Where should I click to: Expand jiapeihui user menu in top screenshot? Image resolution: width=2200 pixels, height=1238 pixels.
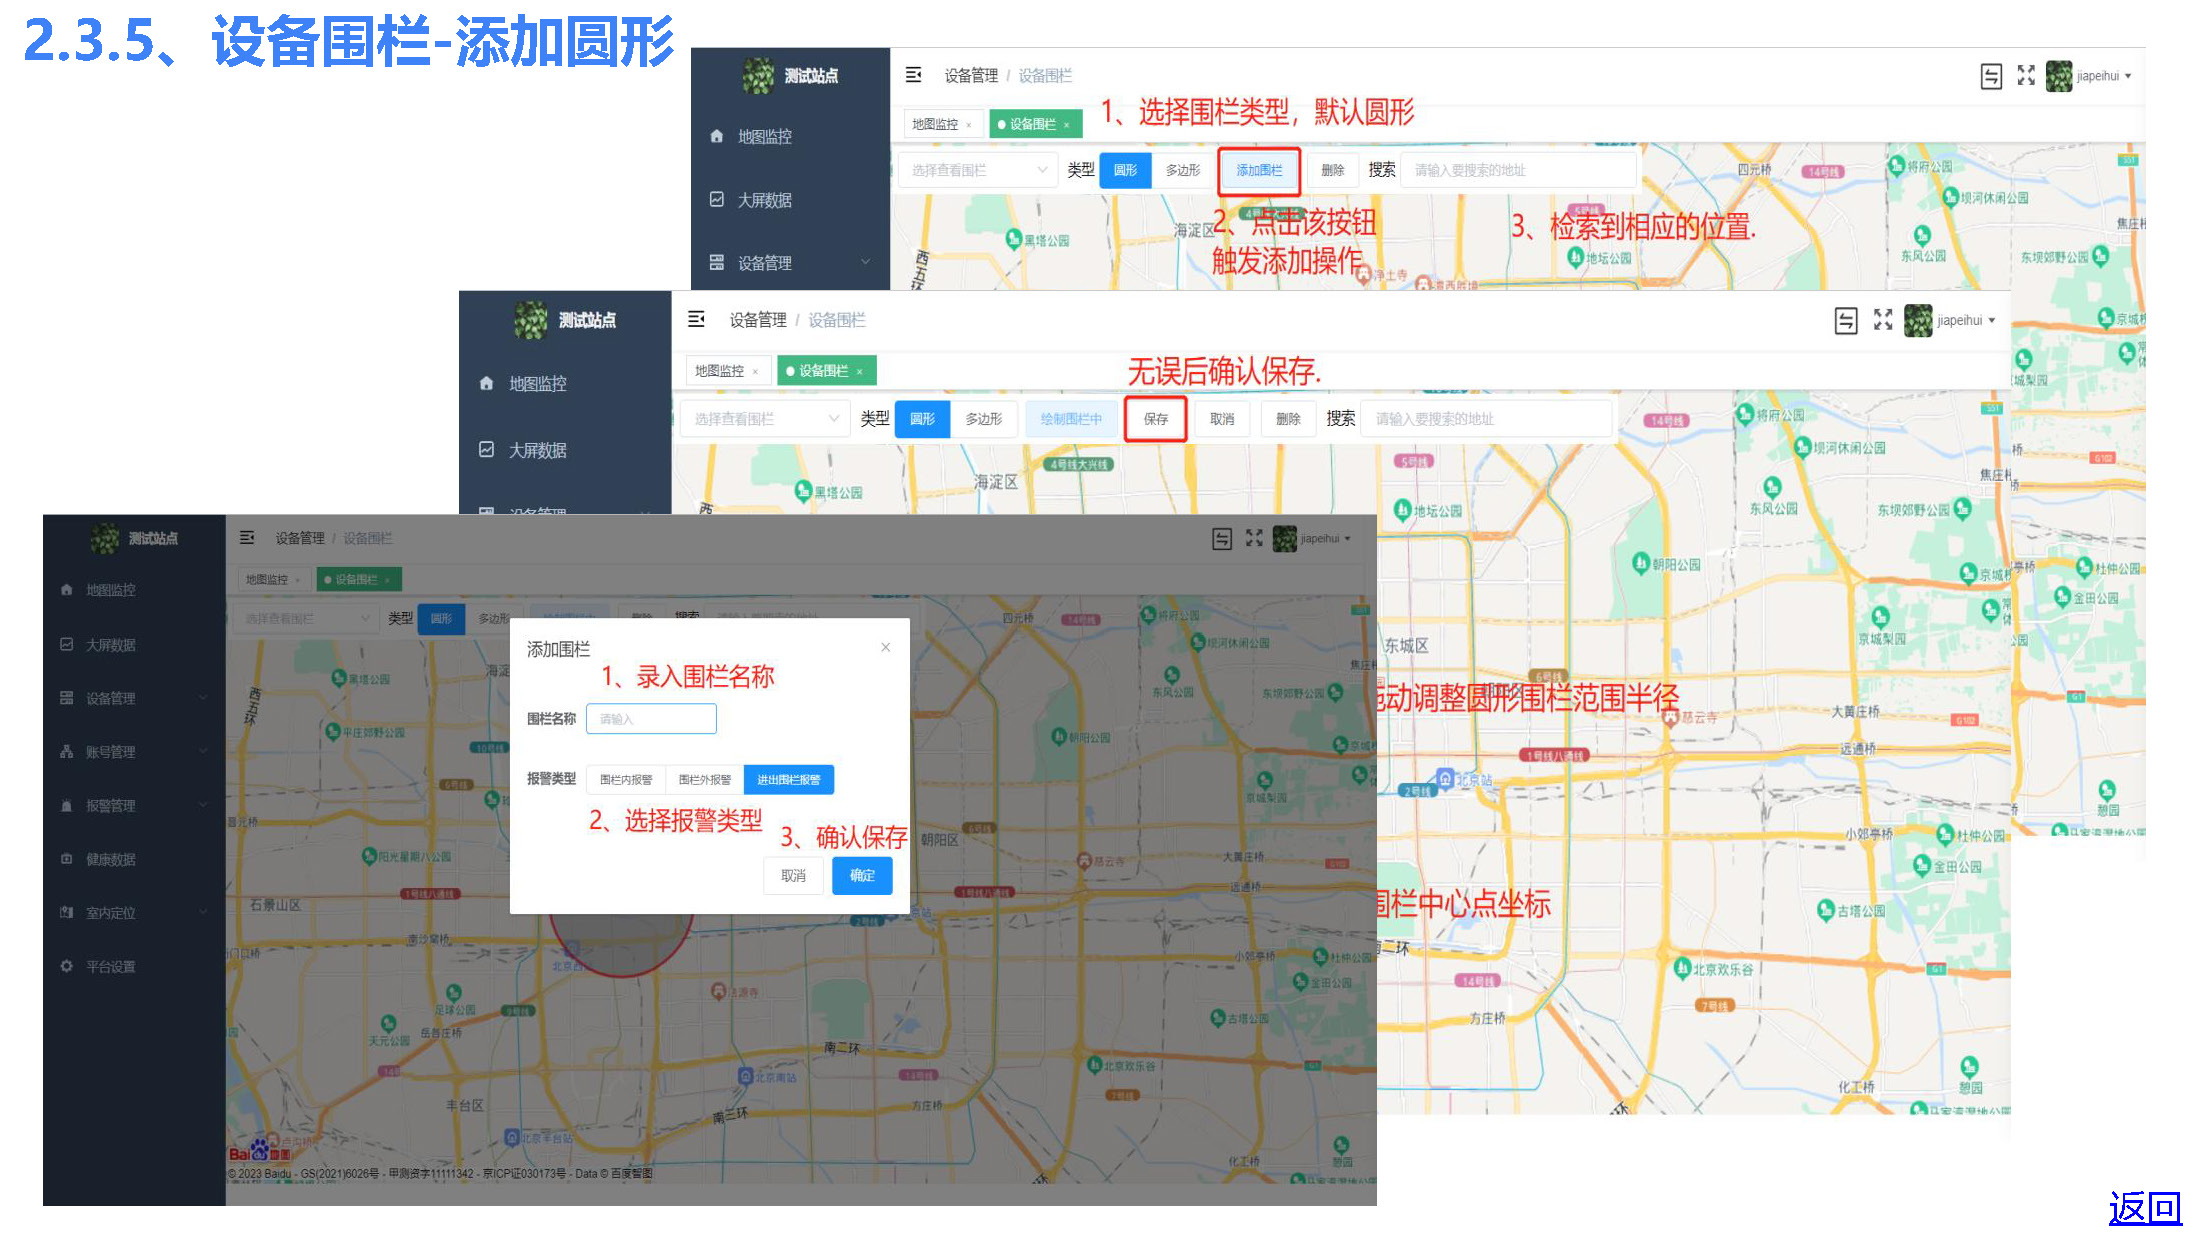[2104, 76]
